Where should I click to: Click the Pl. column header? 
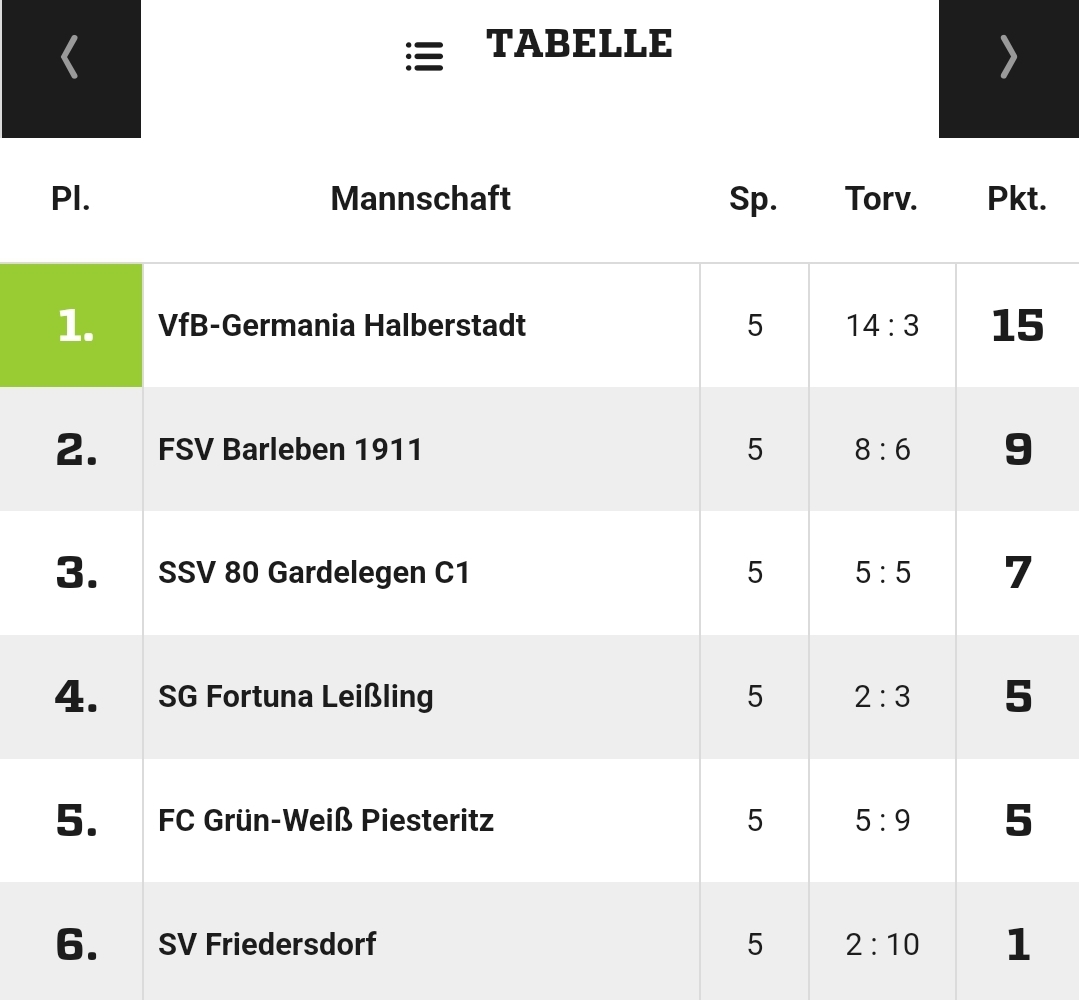pos(71,199)
